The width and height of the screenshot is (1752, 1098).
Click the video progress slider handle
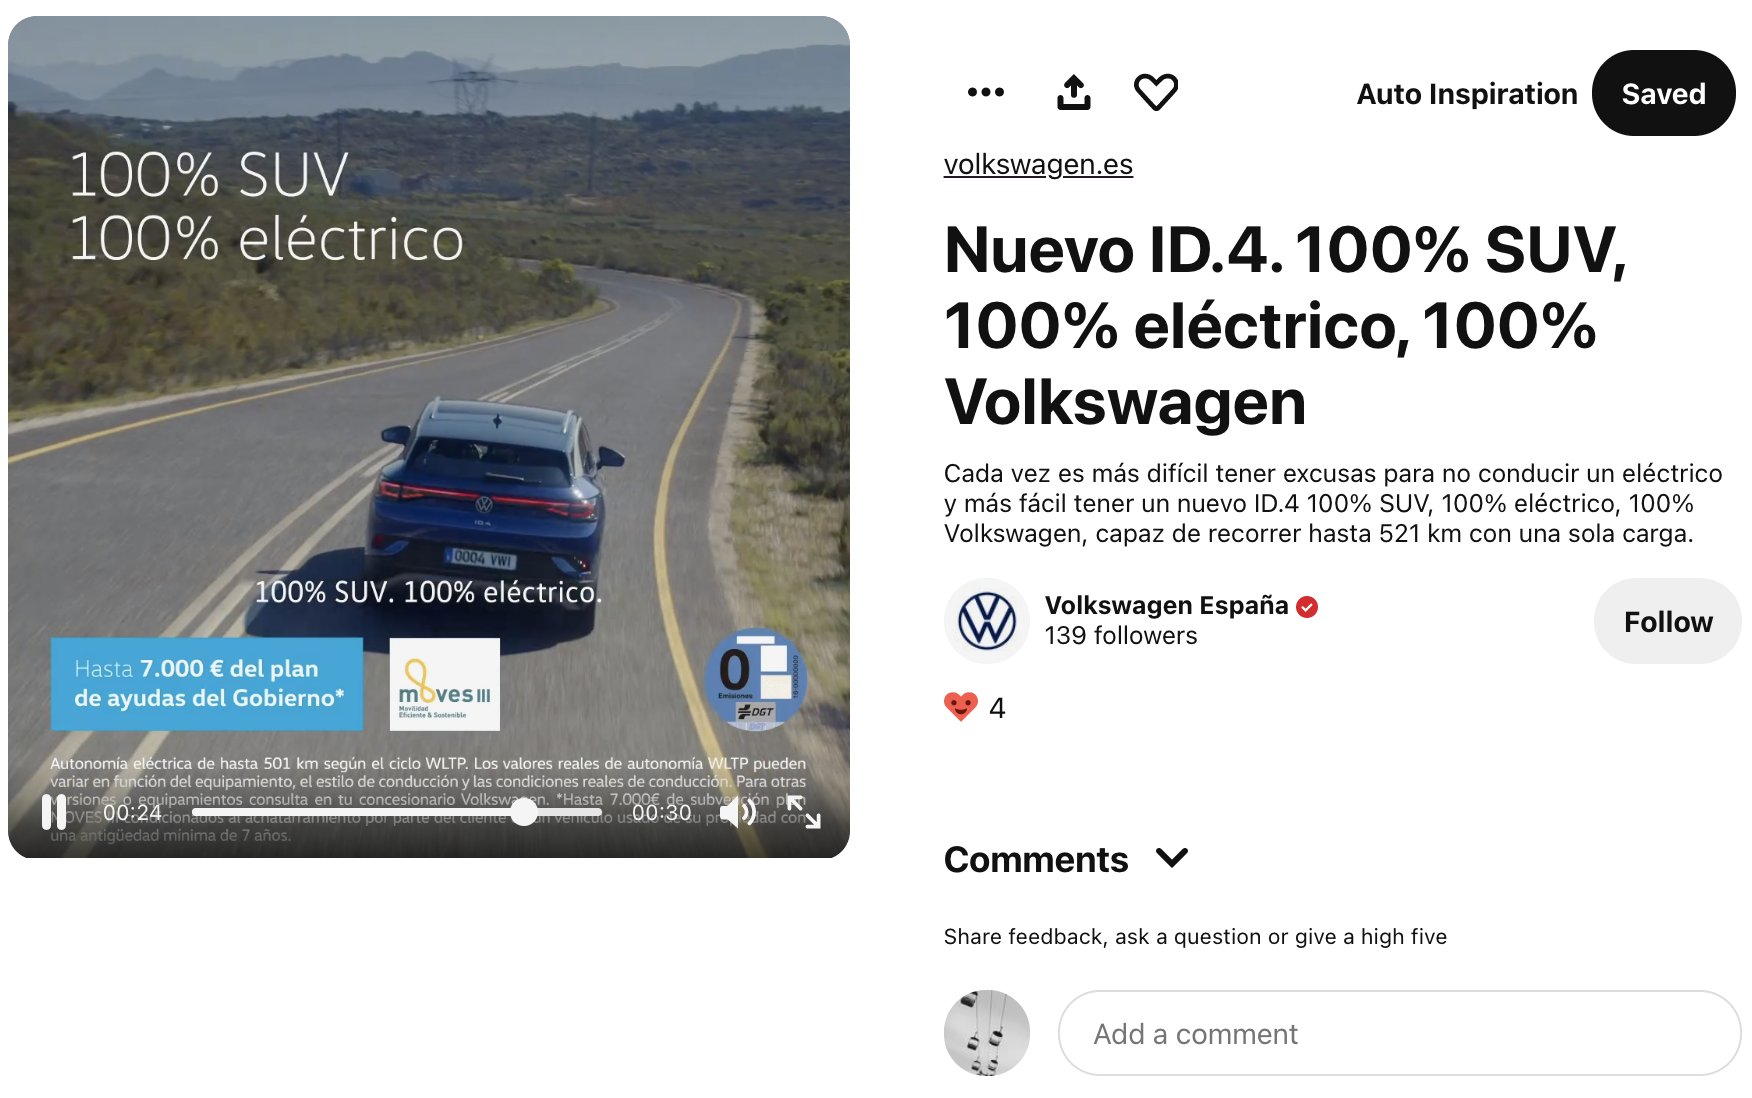pyautogui.click(x=524, y=812)
